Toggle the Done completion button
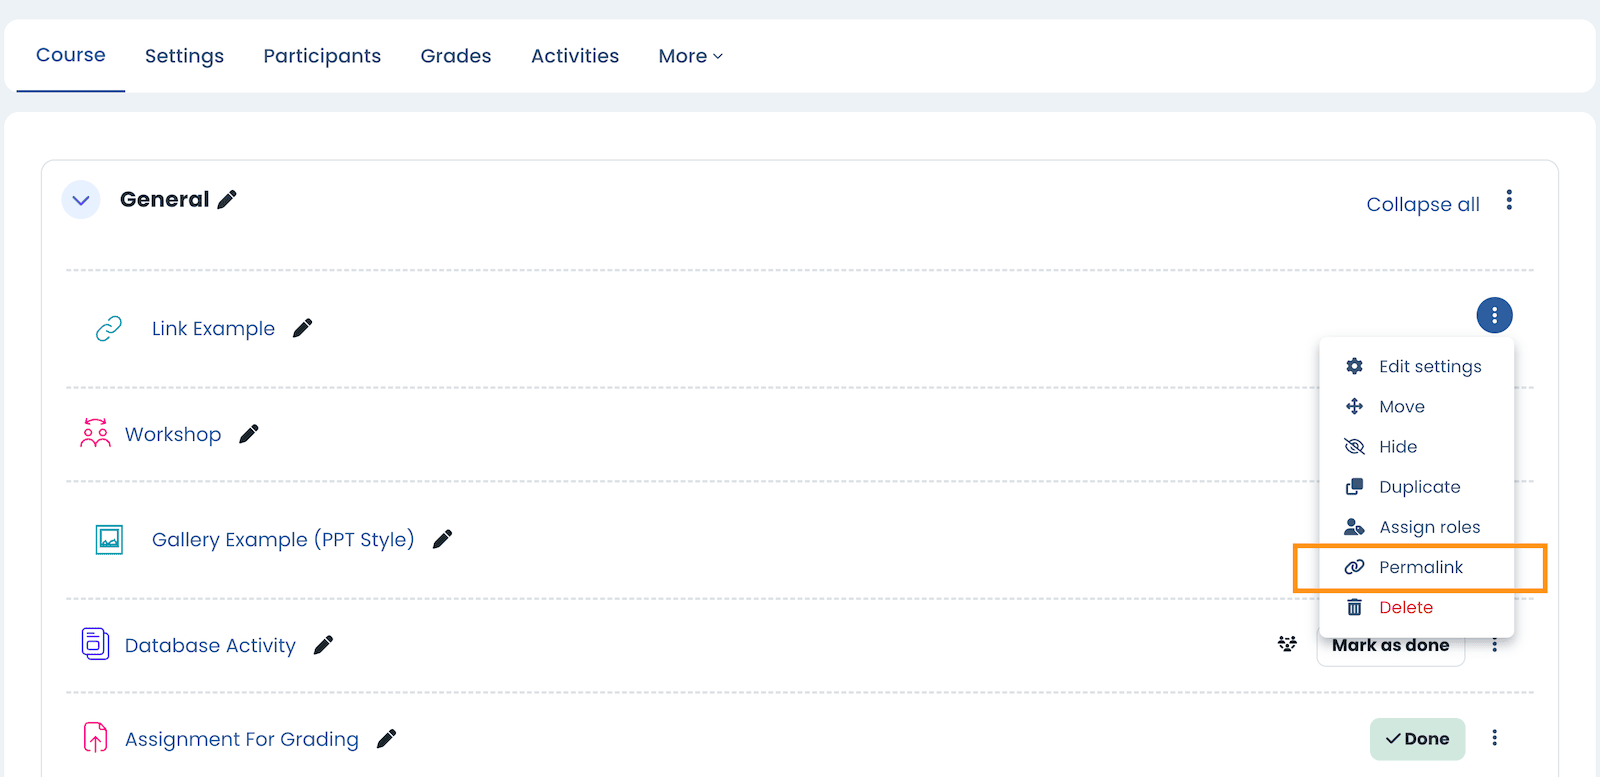Screen dimensions: 1600x777 pos(1416,739)
